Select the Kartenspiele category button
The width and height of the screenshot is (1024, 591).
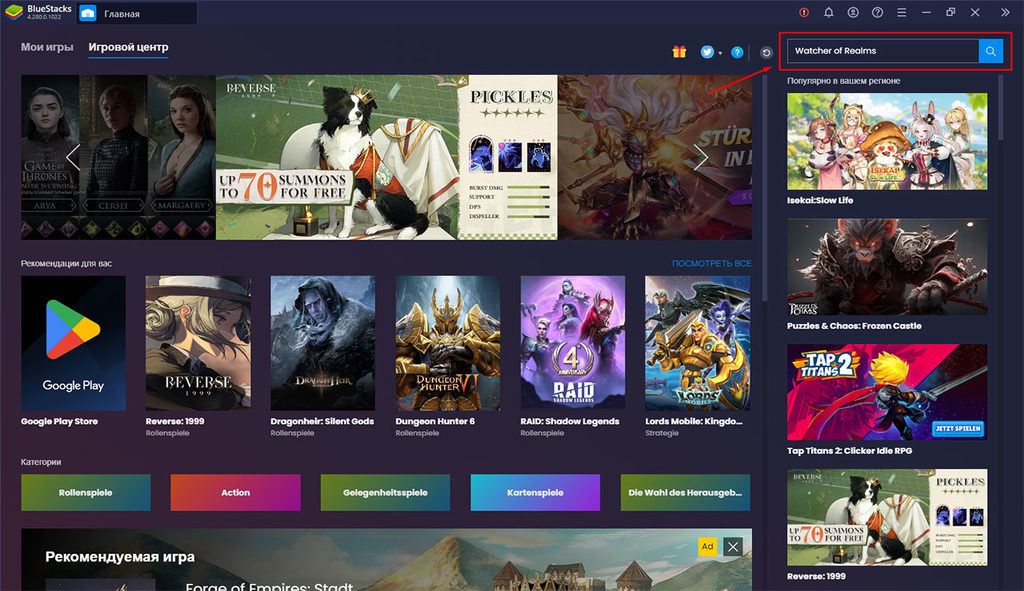(535, 492)
